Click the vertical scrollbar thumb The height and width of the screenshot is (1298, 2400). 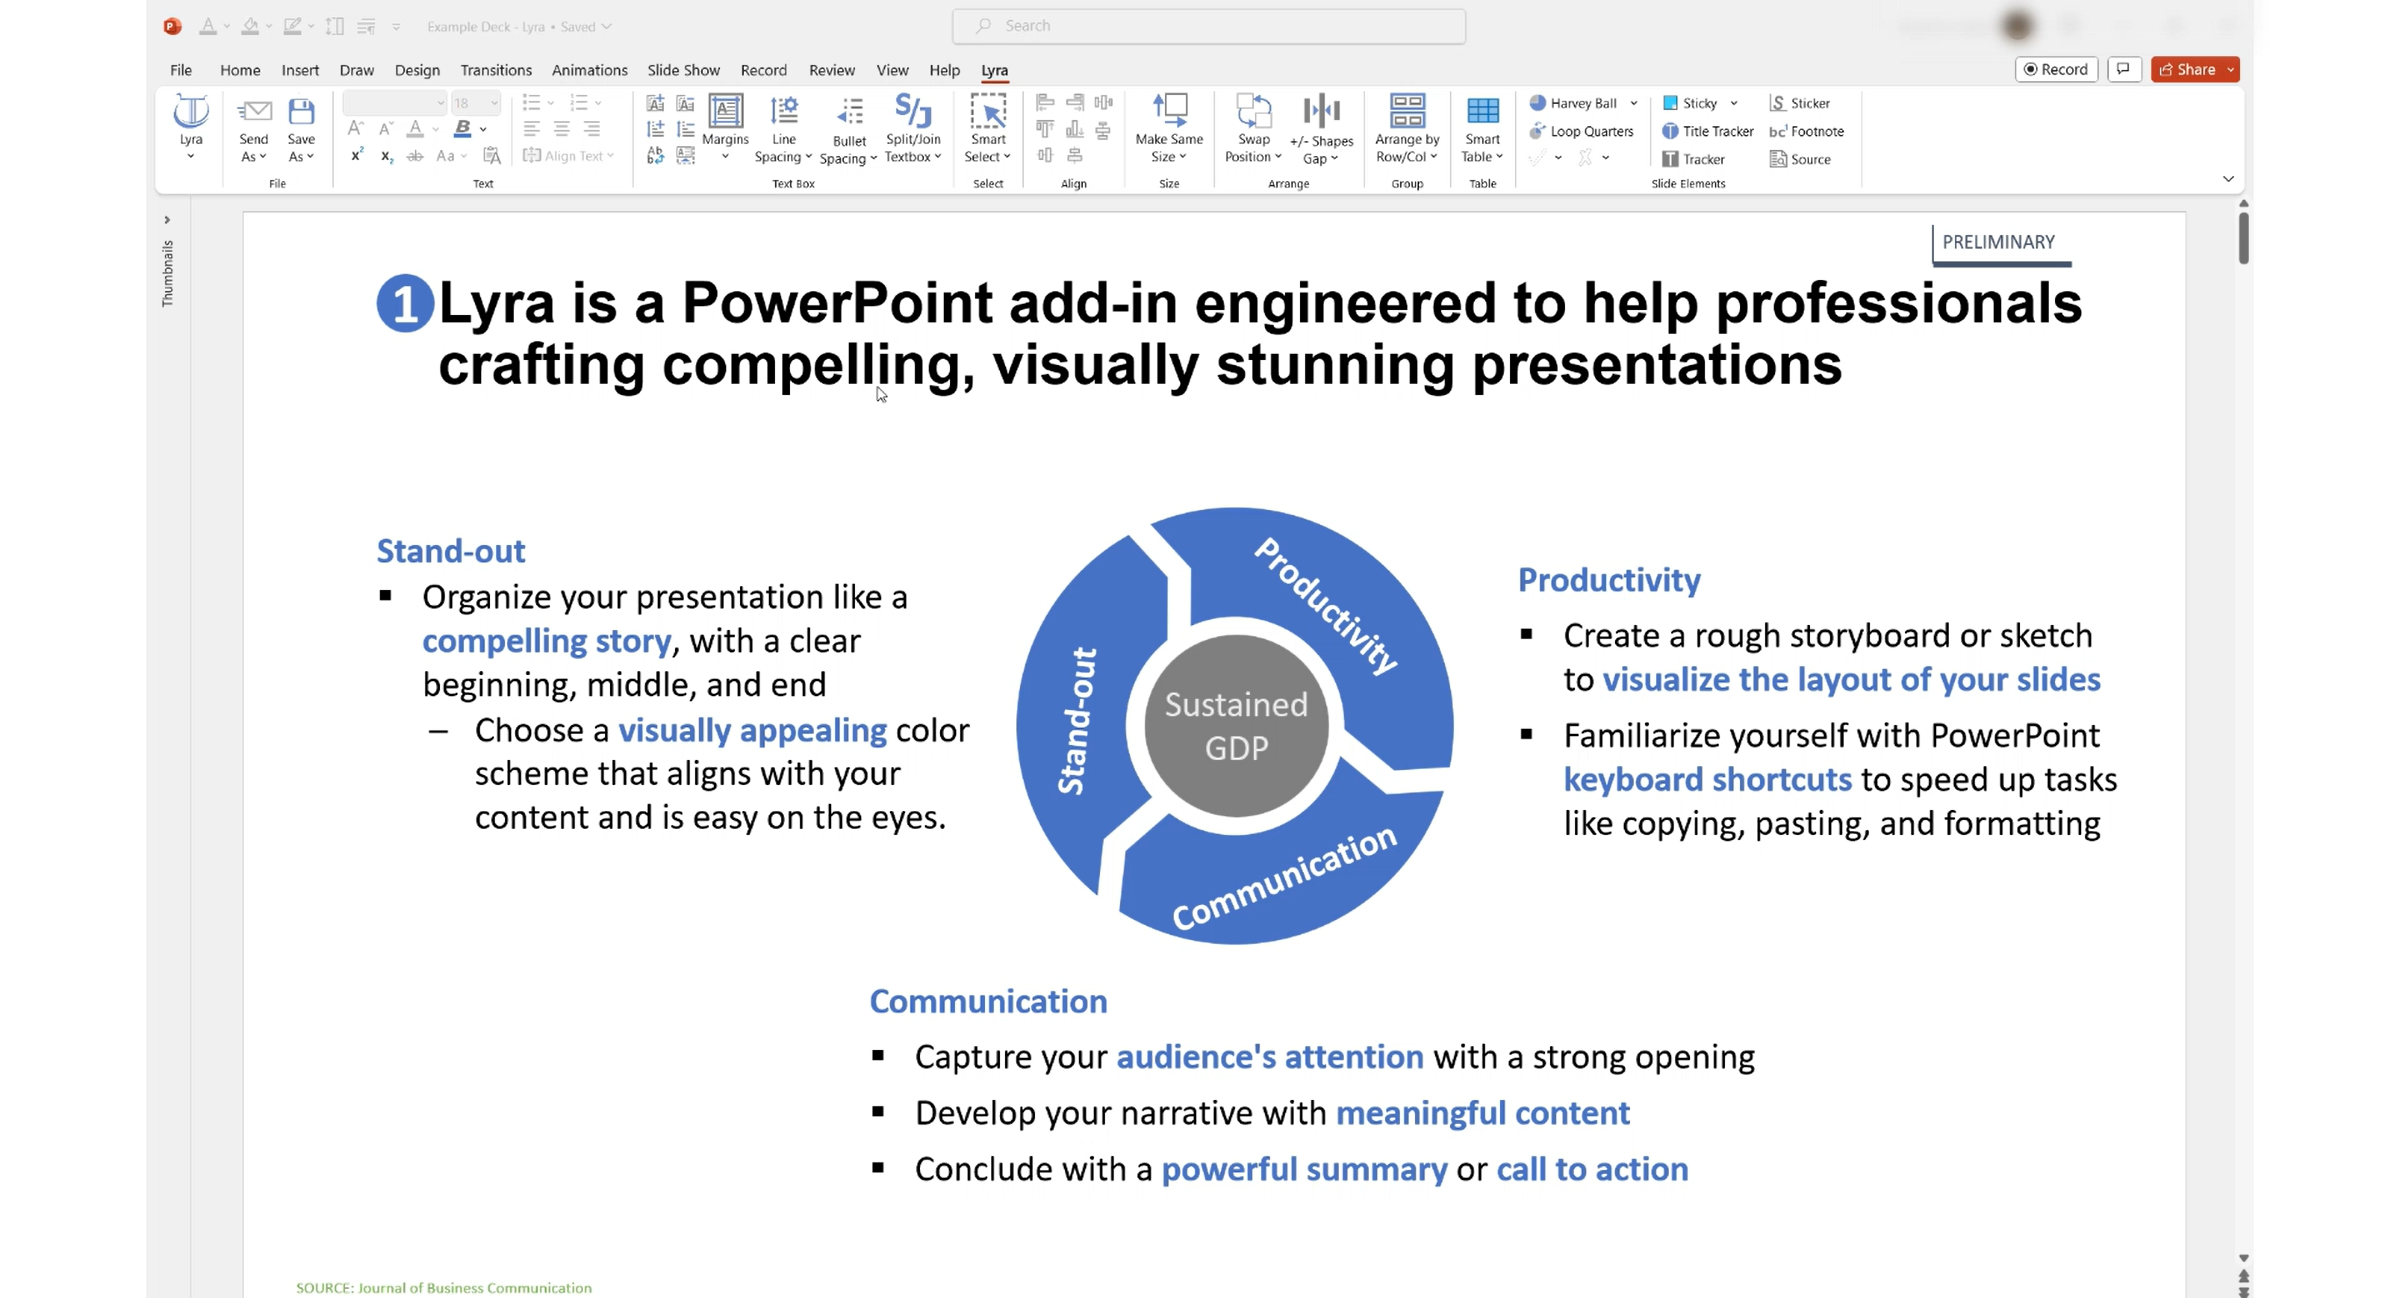click(2244, 237)
